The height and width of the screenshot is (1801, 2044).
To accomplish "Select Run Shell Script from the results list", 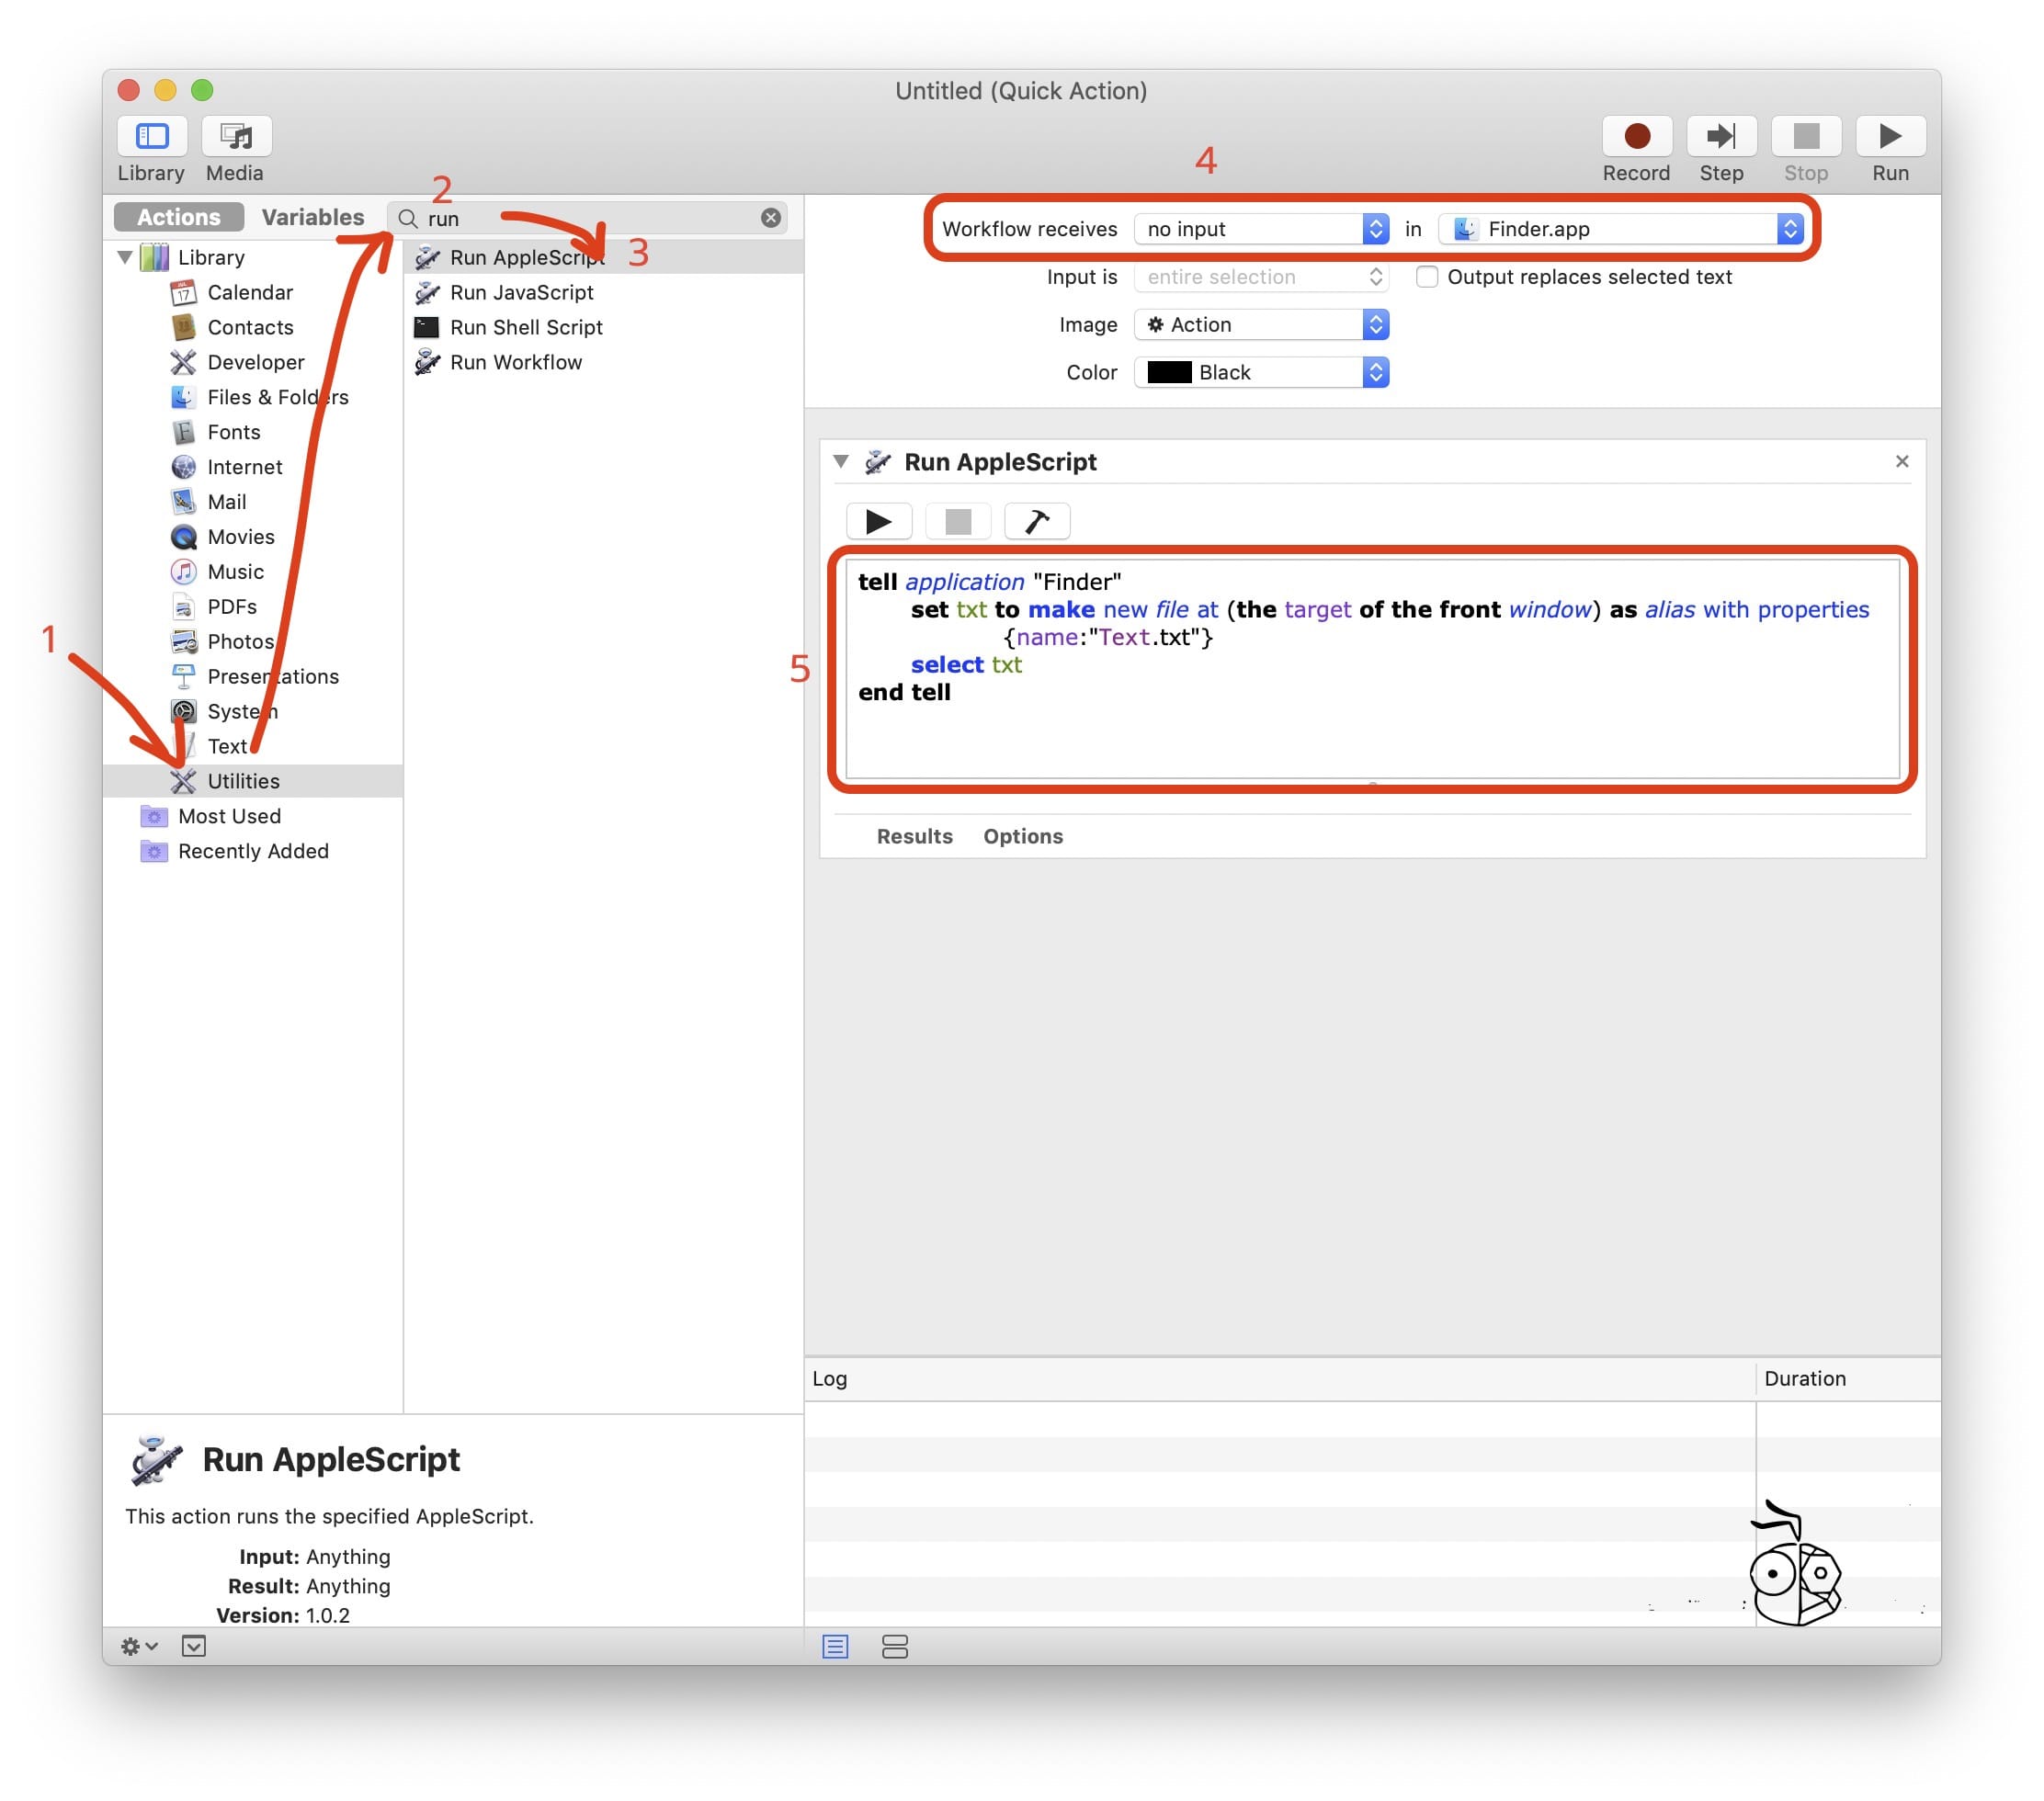I will (x=526, y=327).
